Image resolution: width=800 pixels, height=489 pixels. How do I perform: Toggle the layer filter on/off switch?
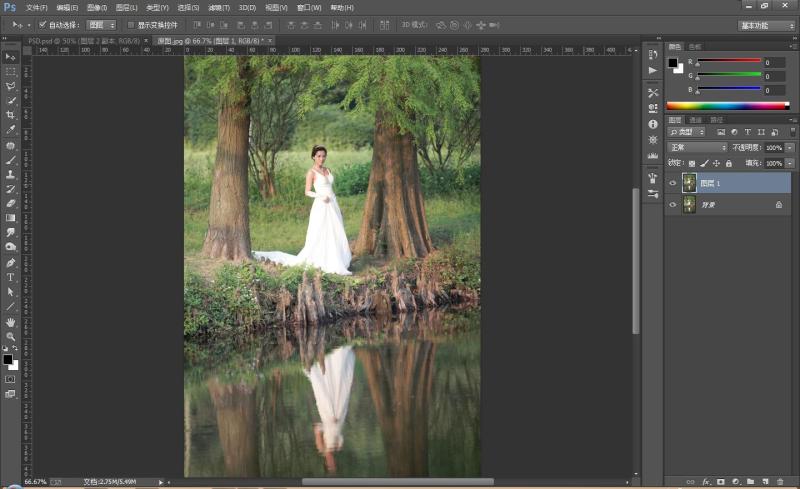pyautogui.click(x=792, y=132)
